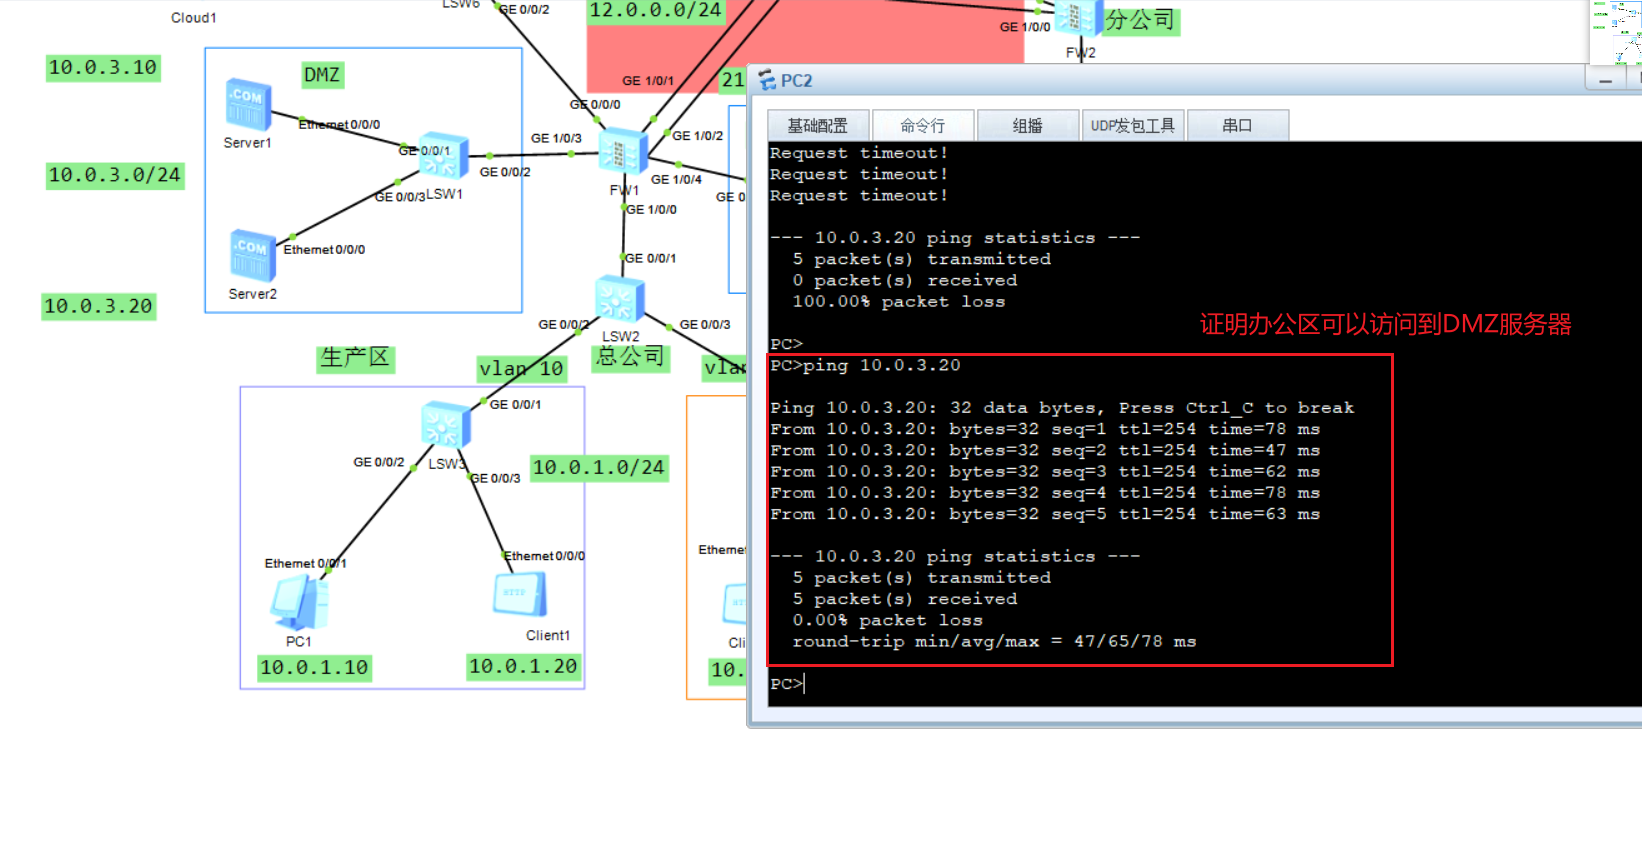The height and width of the screenshot is (843, 1642).
Task: Minimize the PC2 window
Action: point(1605,80)
